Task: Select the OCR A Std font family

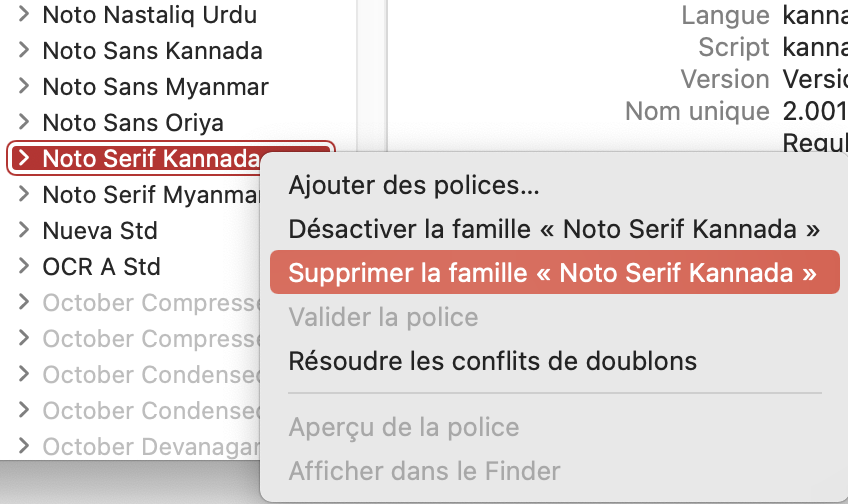Action: [101, 267]
